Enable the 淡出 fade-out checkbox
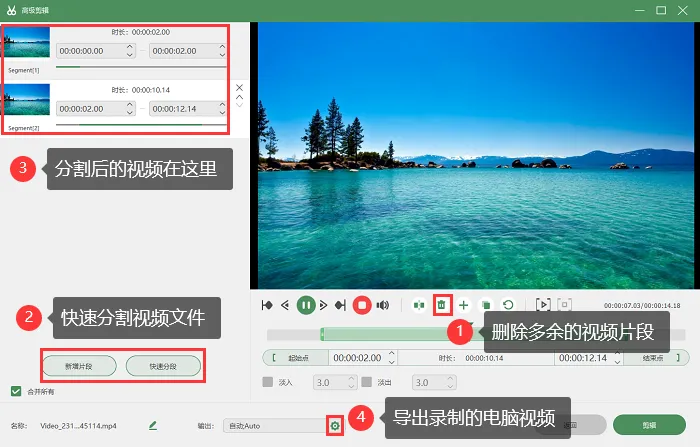 tap(367, 382)
